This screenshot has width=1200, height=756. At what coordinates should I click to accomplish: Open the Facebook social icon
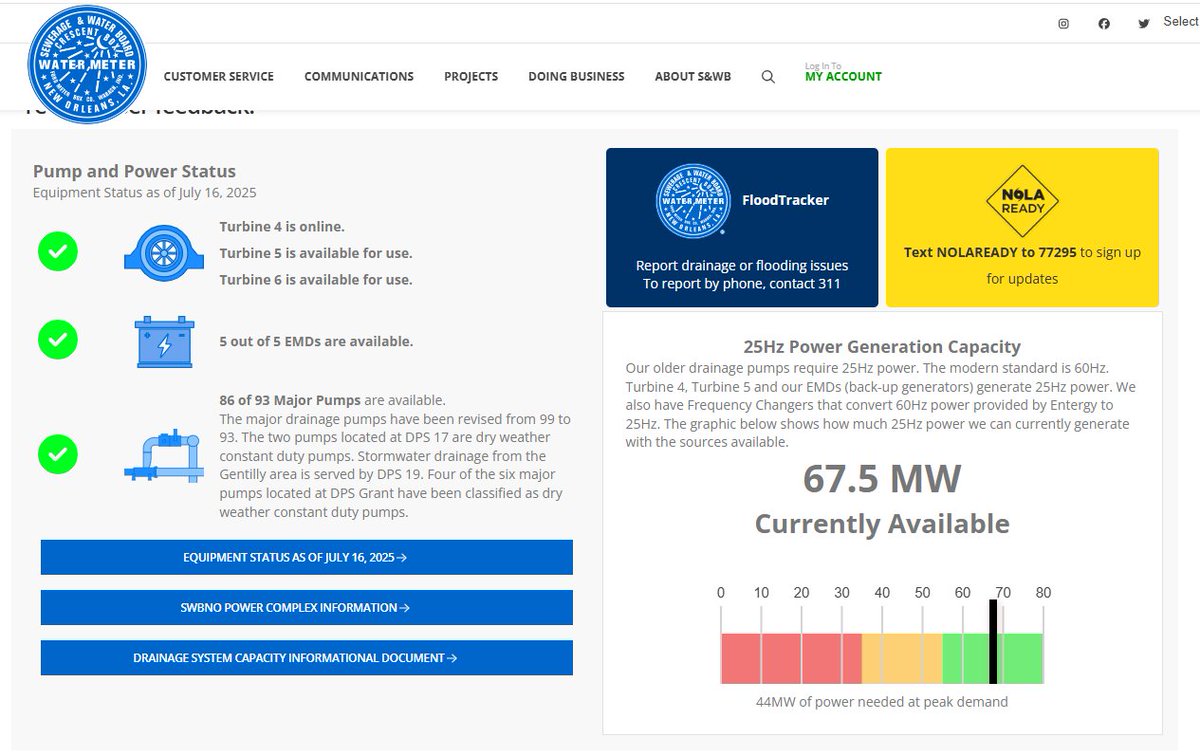click(1104, 24)
